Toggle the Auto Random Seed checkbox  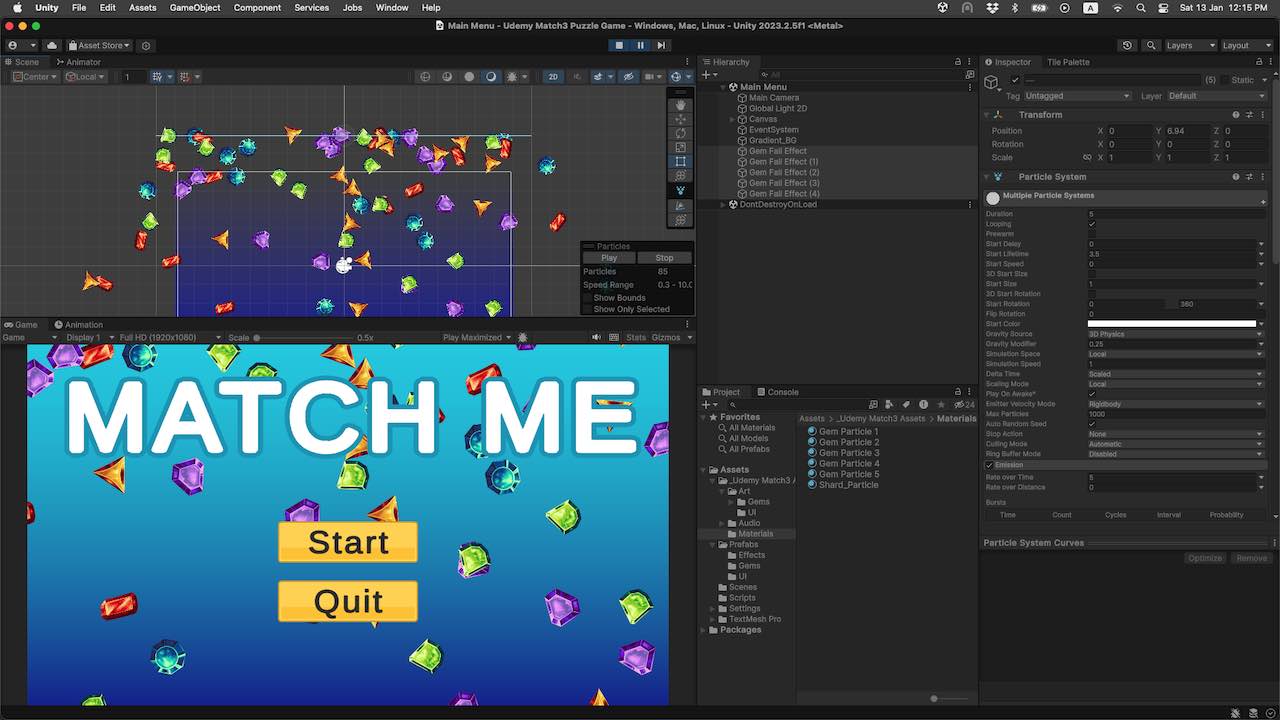pos(1092,424)
